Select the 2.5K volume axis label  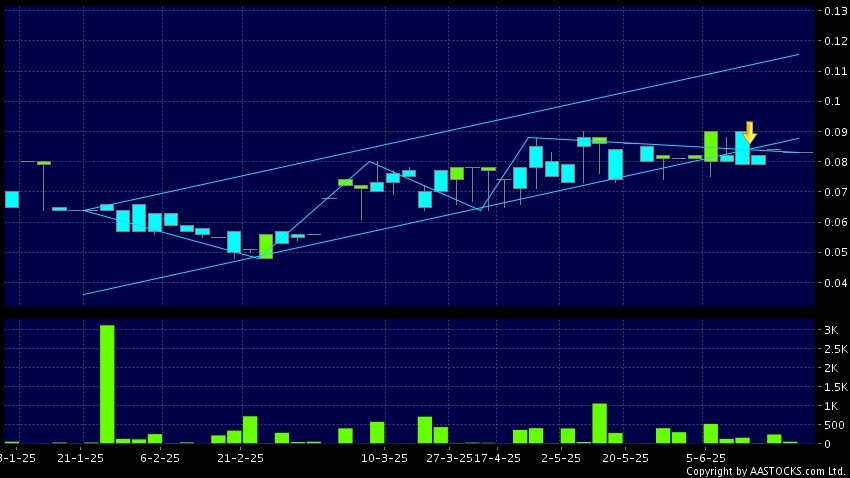pos(836,349)
